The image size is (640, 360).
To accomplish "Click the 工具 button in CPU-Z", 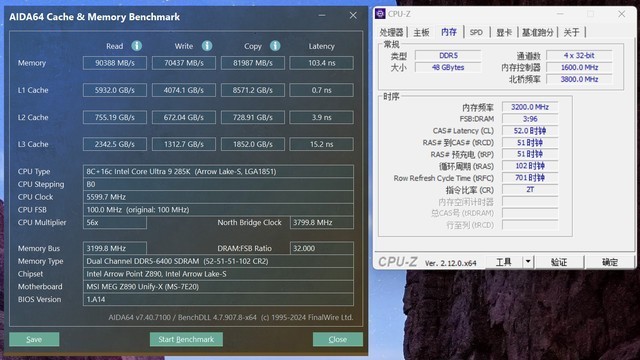I will pyautogui.click(x=503, y=262).
